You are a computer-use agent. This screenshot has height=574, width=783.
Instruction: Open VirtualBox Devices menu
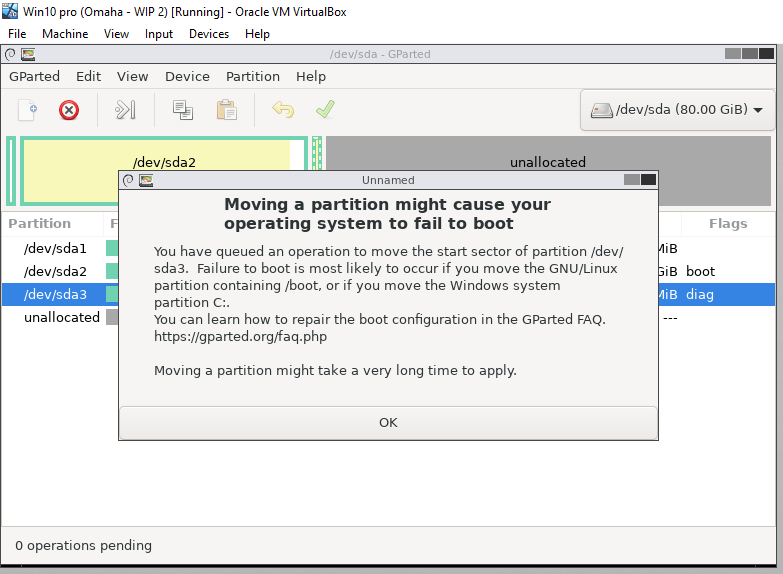209,34
